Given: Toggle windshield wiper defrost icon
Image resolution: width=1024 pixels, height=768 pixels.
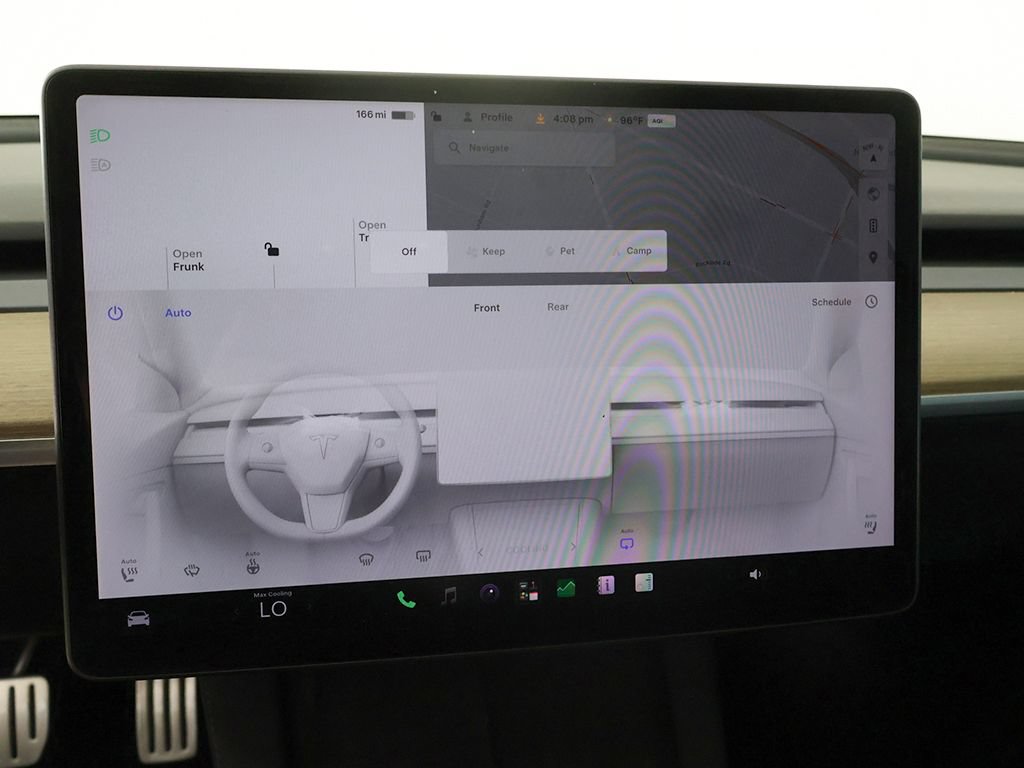Looking at the screenshot, I should 191,570.
